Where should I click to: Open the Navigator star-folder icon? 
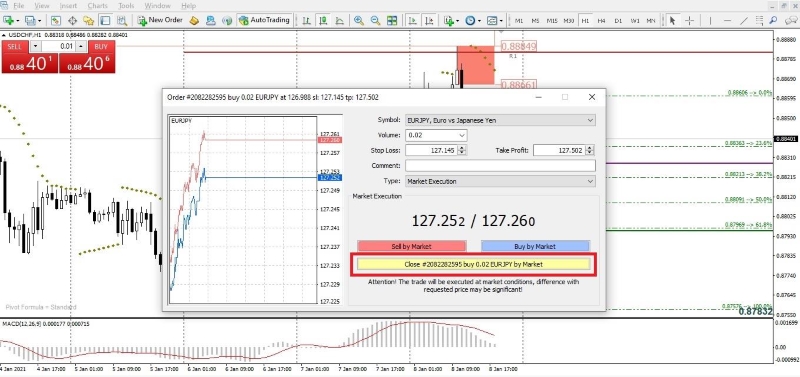point(88,20)
